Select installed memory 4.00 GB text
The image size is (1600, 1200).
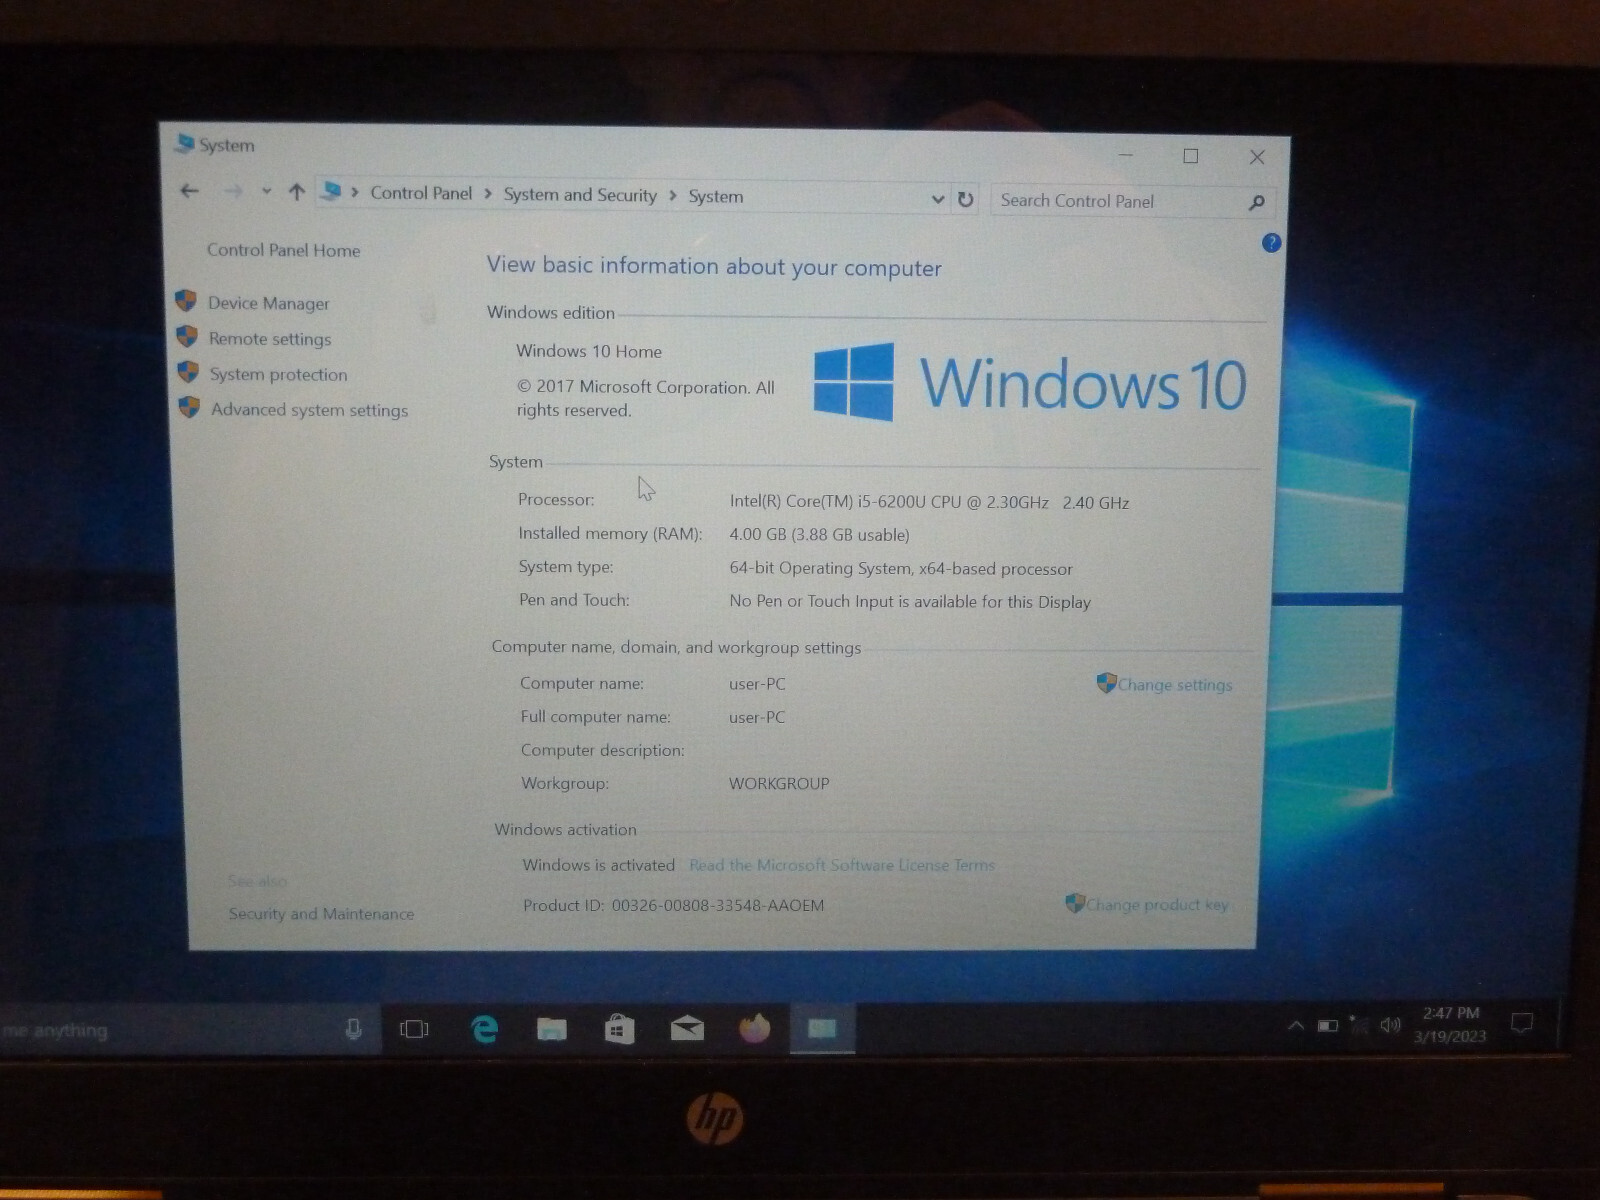coord(819,535)
